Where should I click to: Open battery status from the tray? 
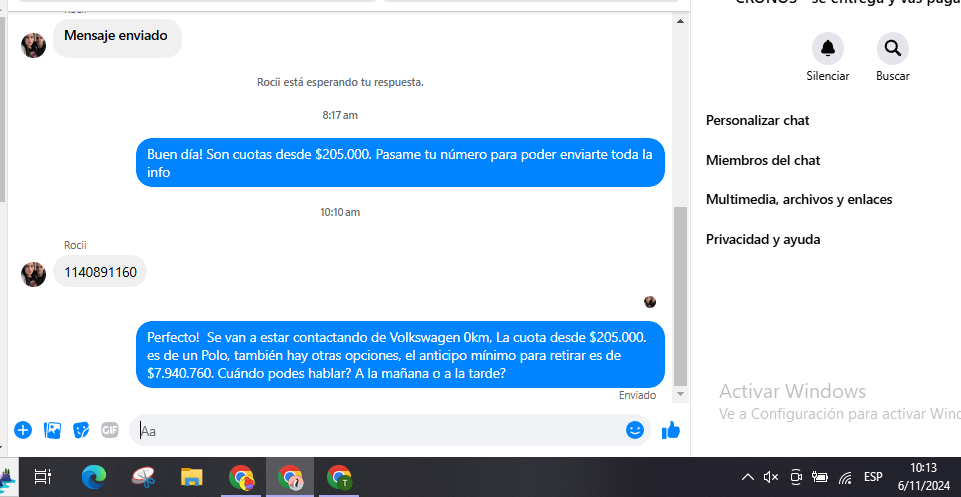click(x=820, y=477)
